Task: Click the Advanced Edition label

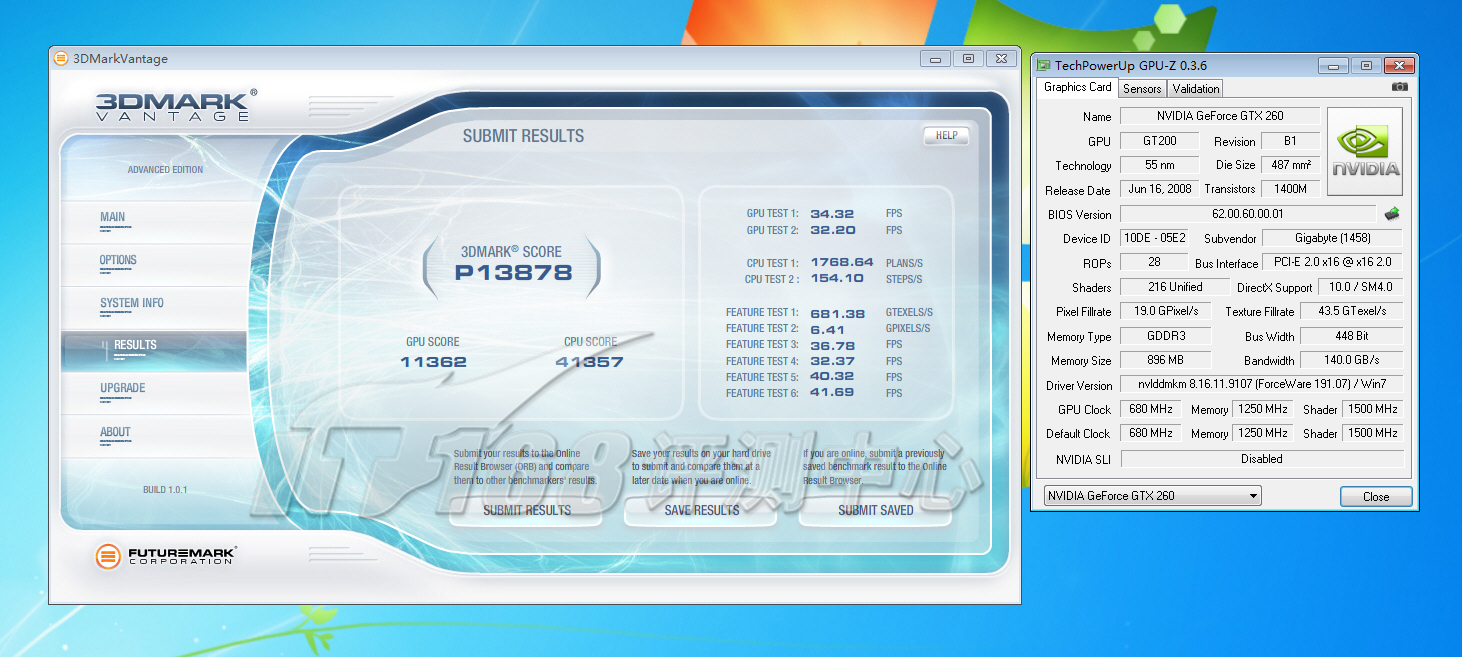Action: click(x=165, y=170)
